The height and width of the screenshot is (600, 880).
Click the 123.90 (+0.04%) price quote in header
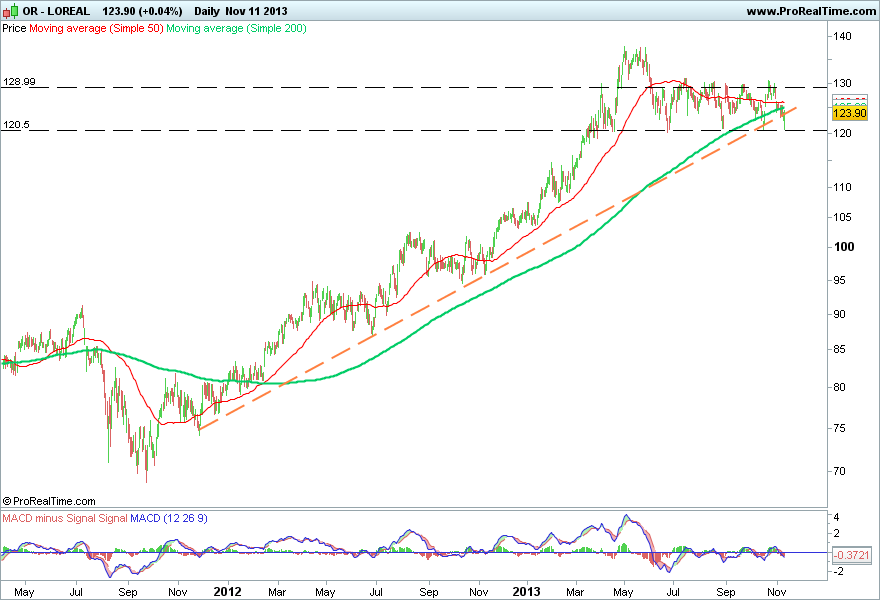coord(142,11)
